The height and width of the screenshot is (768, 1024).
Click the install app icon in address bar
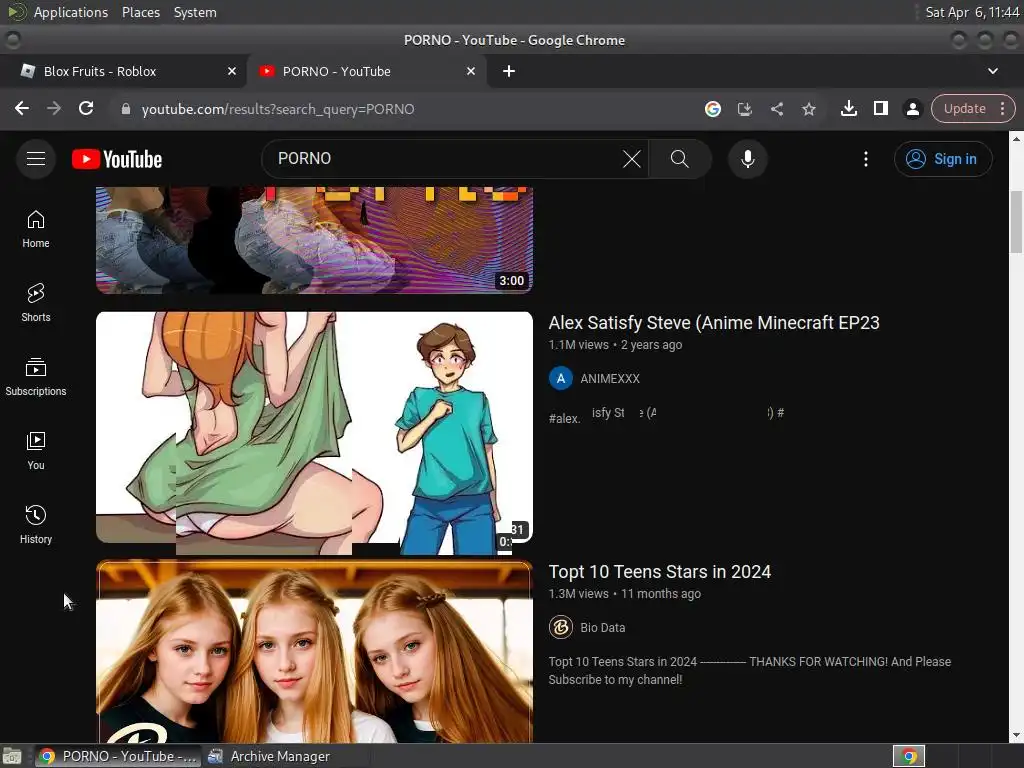click(744, 109)
